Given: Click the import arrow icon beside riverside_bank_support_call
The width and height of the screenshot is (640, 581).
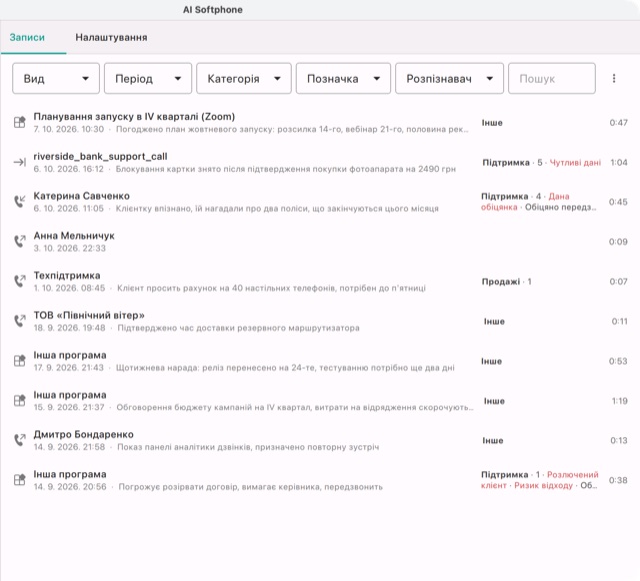Looking at the screenshot, I should click(x=20, y=162).
